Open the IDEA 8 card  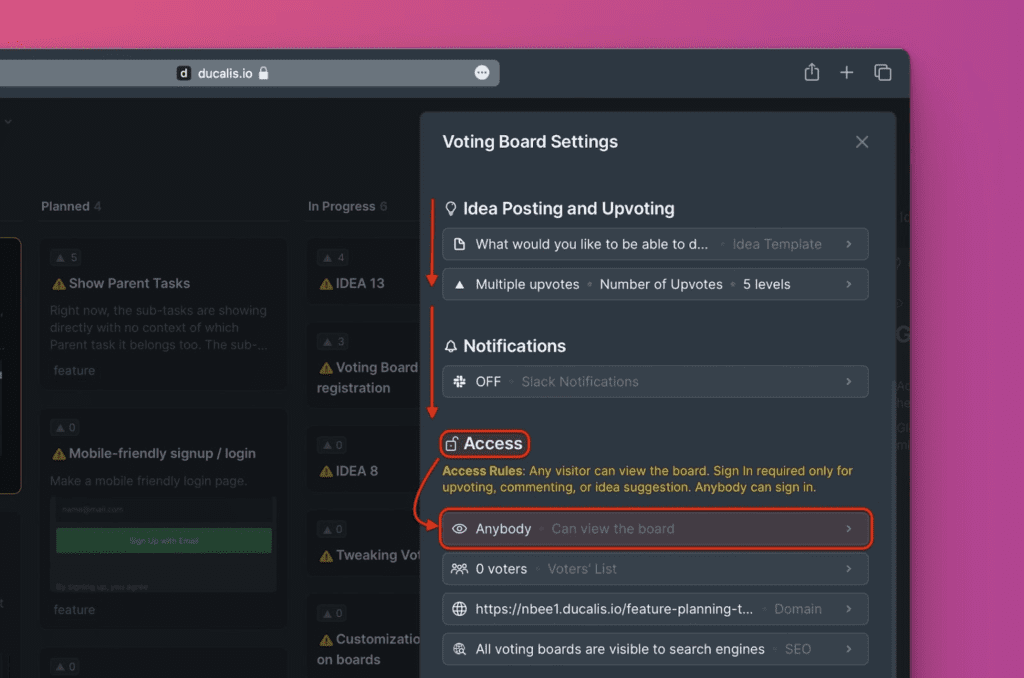point(363,460)
